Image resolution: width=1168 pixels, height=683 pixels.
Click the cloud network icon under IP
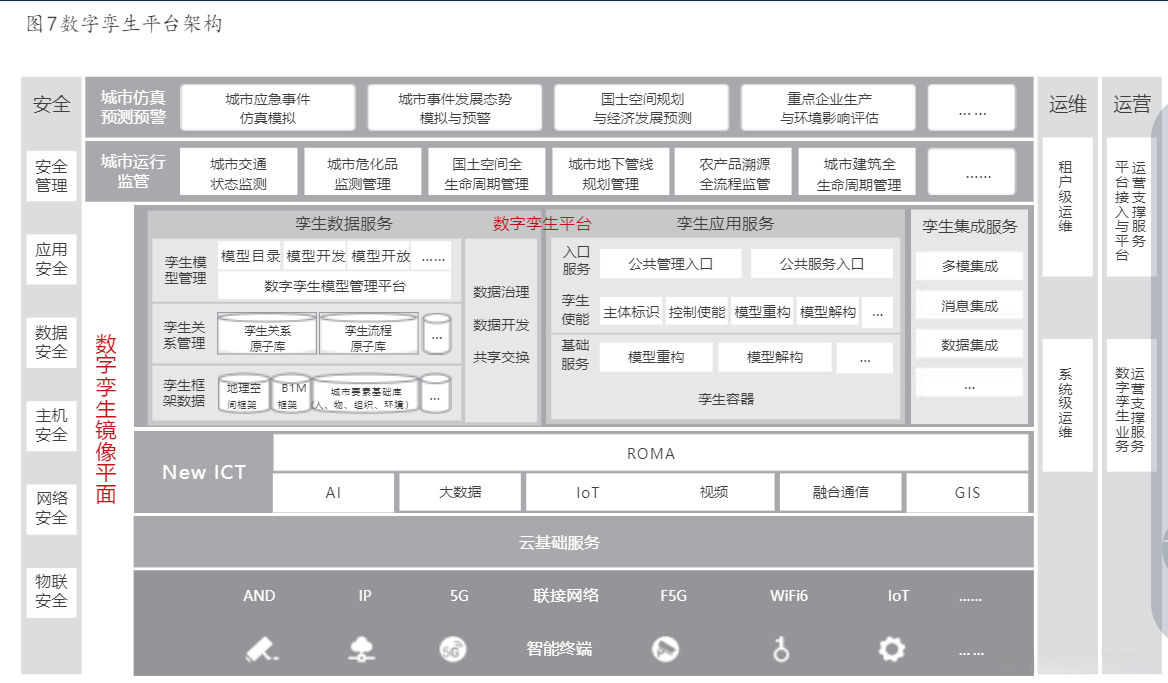tap(362, 649)
